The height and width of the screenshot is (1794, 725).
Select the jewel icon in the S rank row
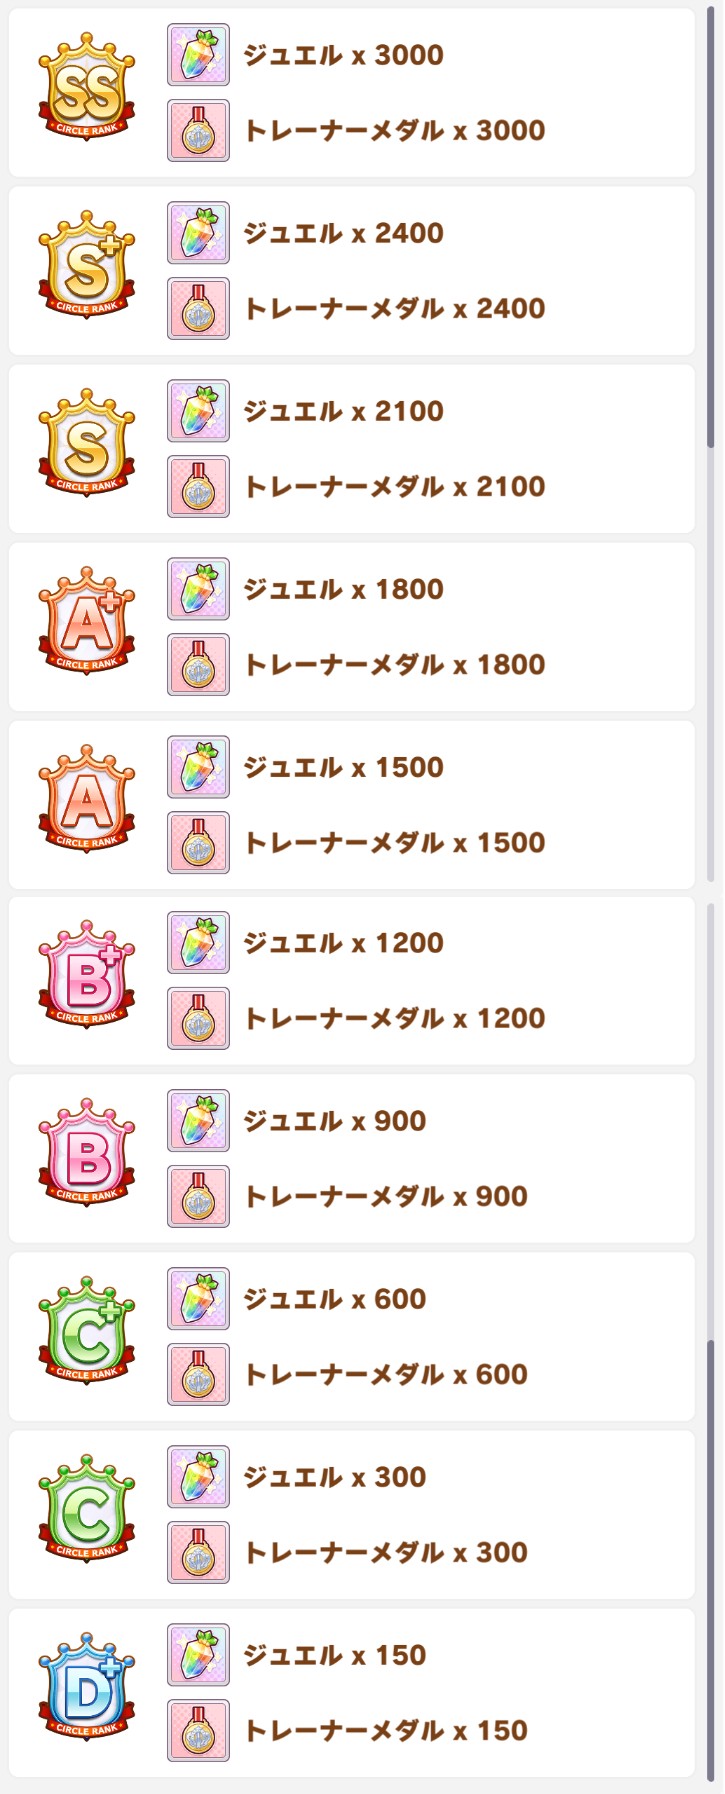tap(198, 411)
